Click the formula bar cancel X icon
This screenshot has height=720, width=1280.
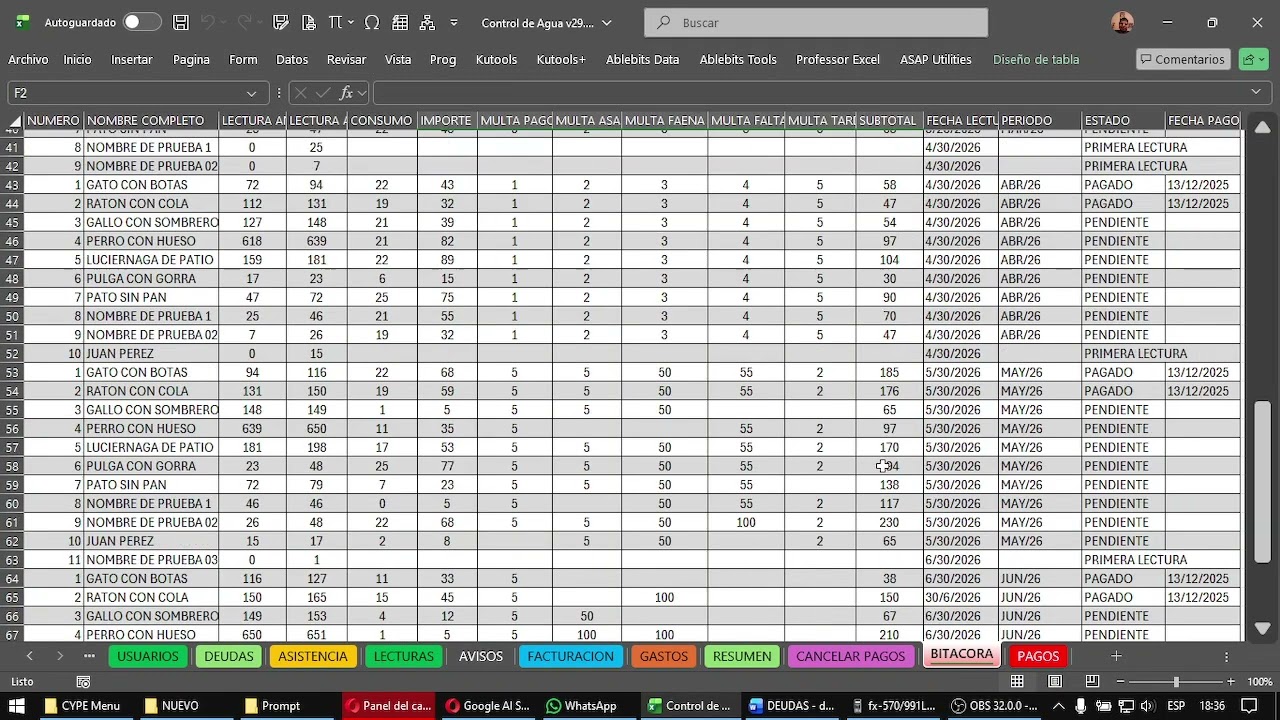coord(300,92)
